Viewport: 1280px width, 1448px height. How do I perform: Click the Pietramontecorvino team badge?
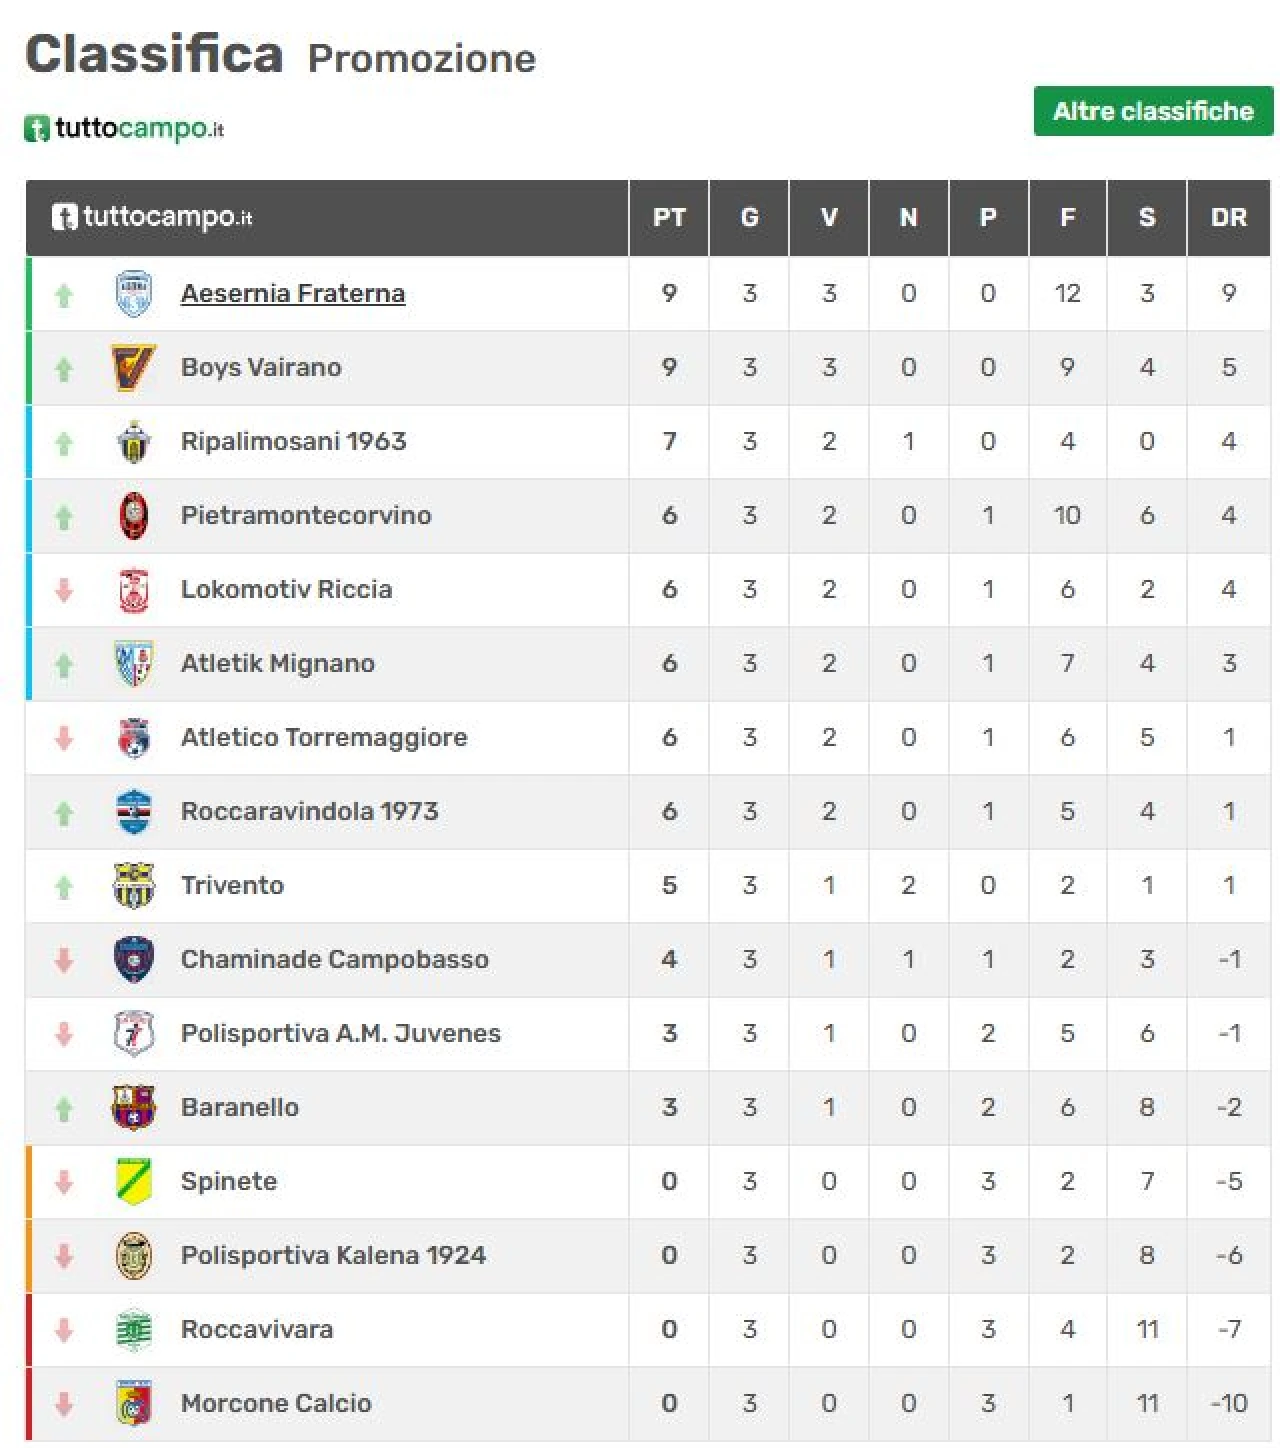pos(133,516)
